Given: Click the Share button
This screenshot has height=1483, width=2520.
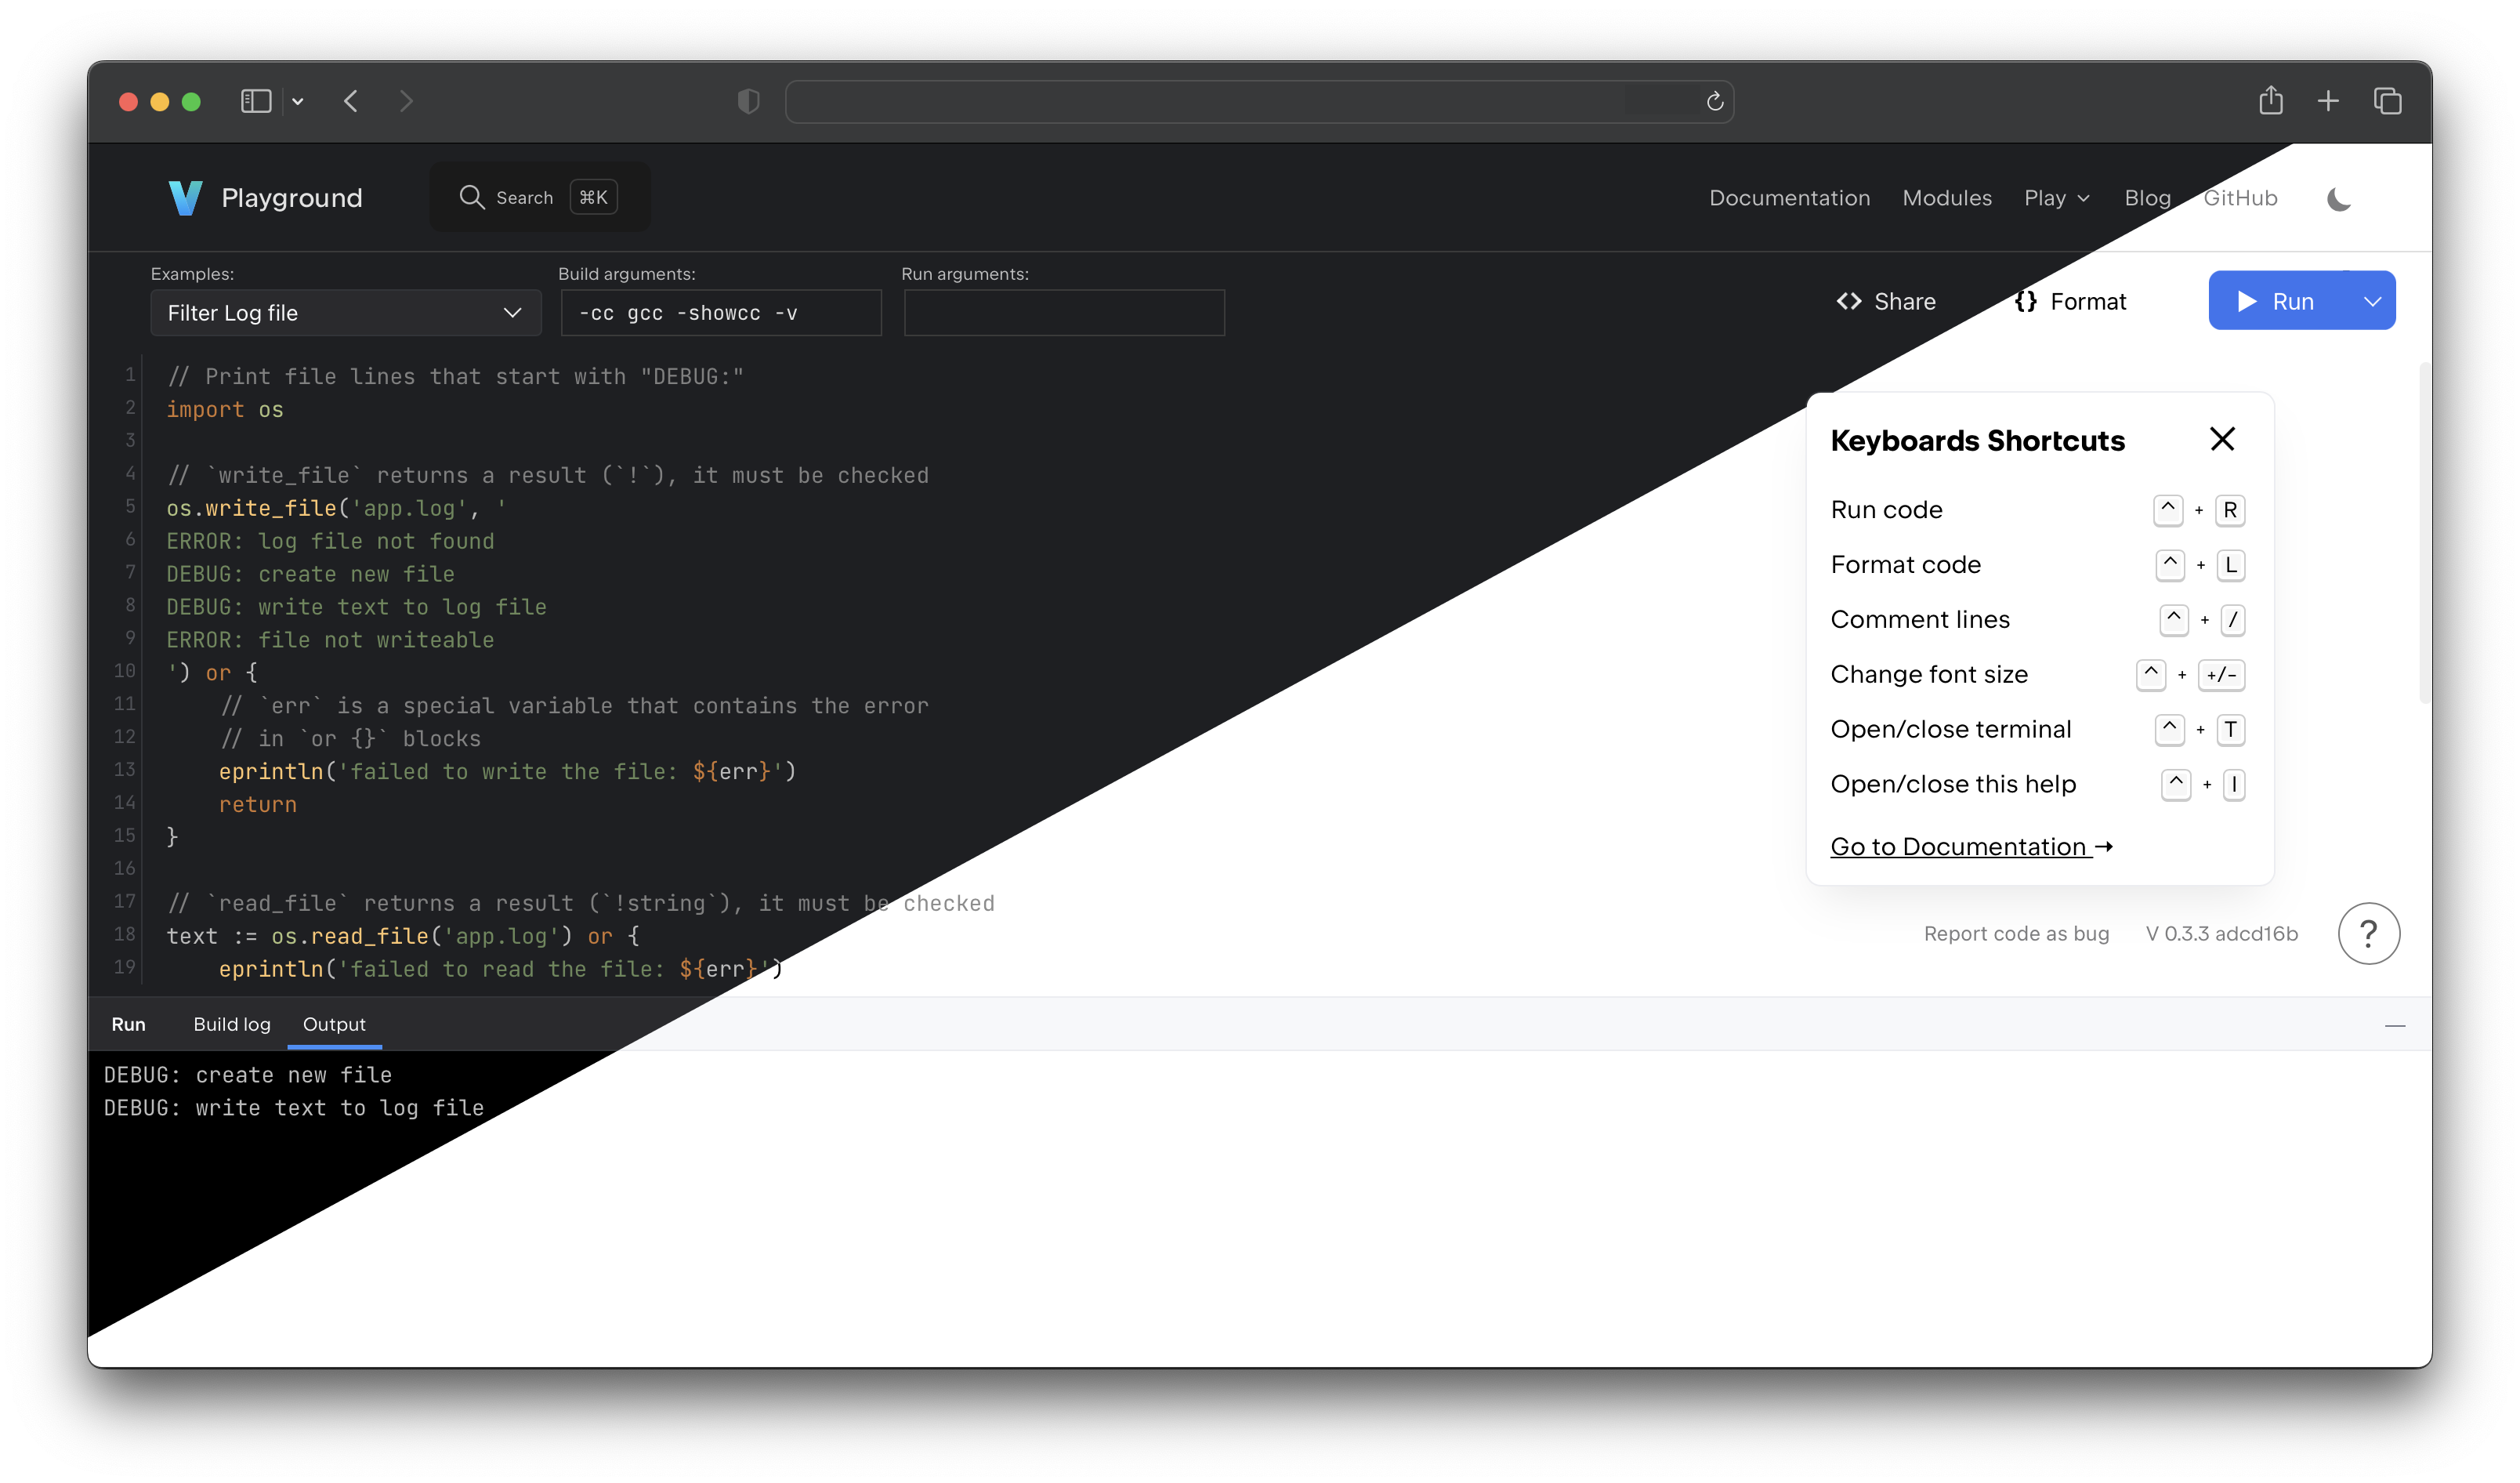Looking at the screenshot, I should [x=1886, y=301].
